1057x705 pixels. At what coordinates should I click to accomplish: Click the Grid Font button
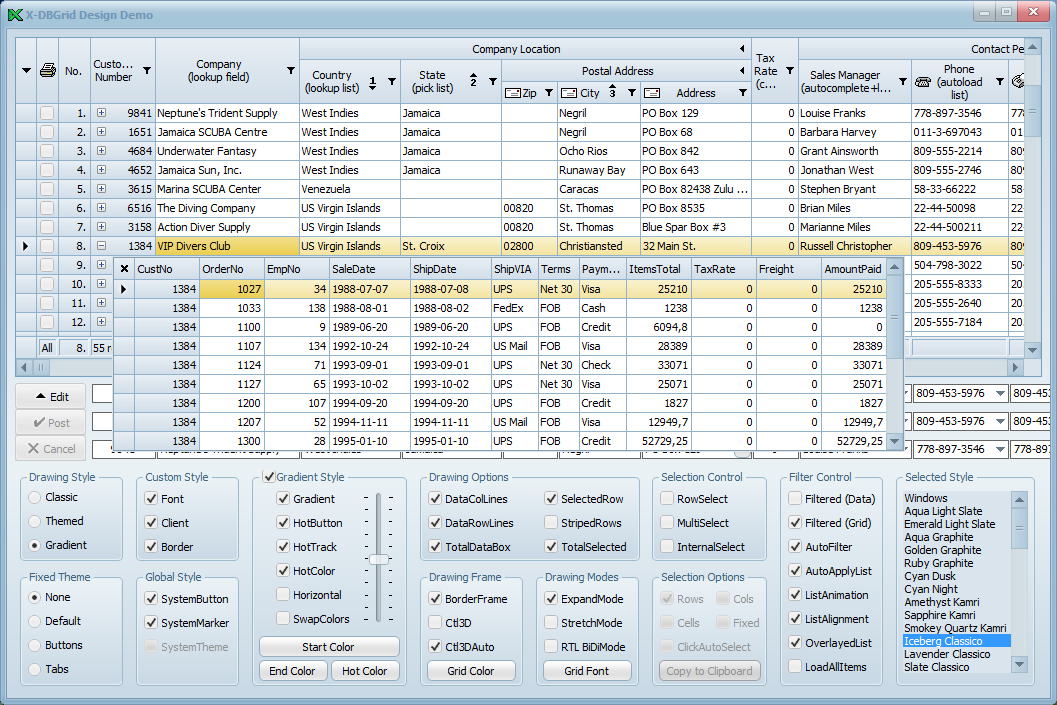[586, 671]
